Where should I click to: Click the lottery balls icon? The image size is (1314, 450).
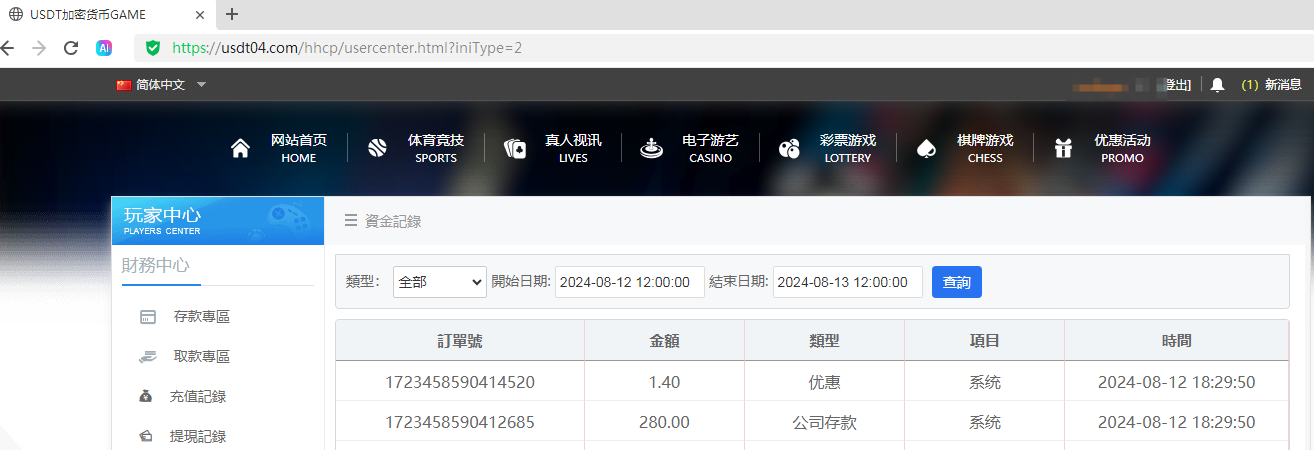click(789, 149)
